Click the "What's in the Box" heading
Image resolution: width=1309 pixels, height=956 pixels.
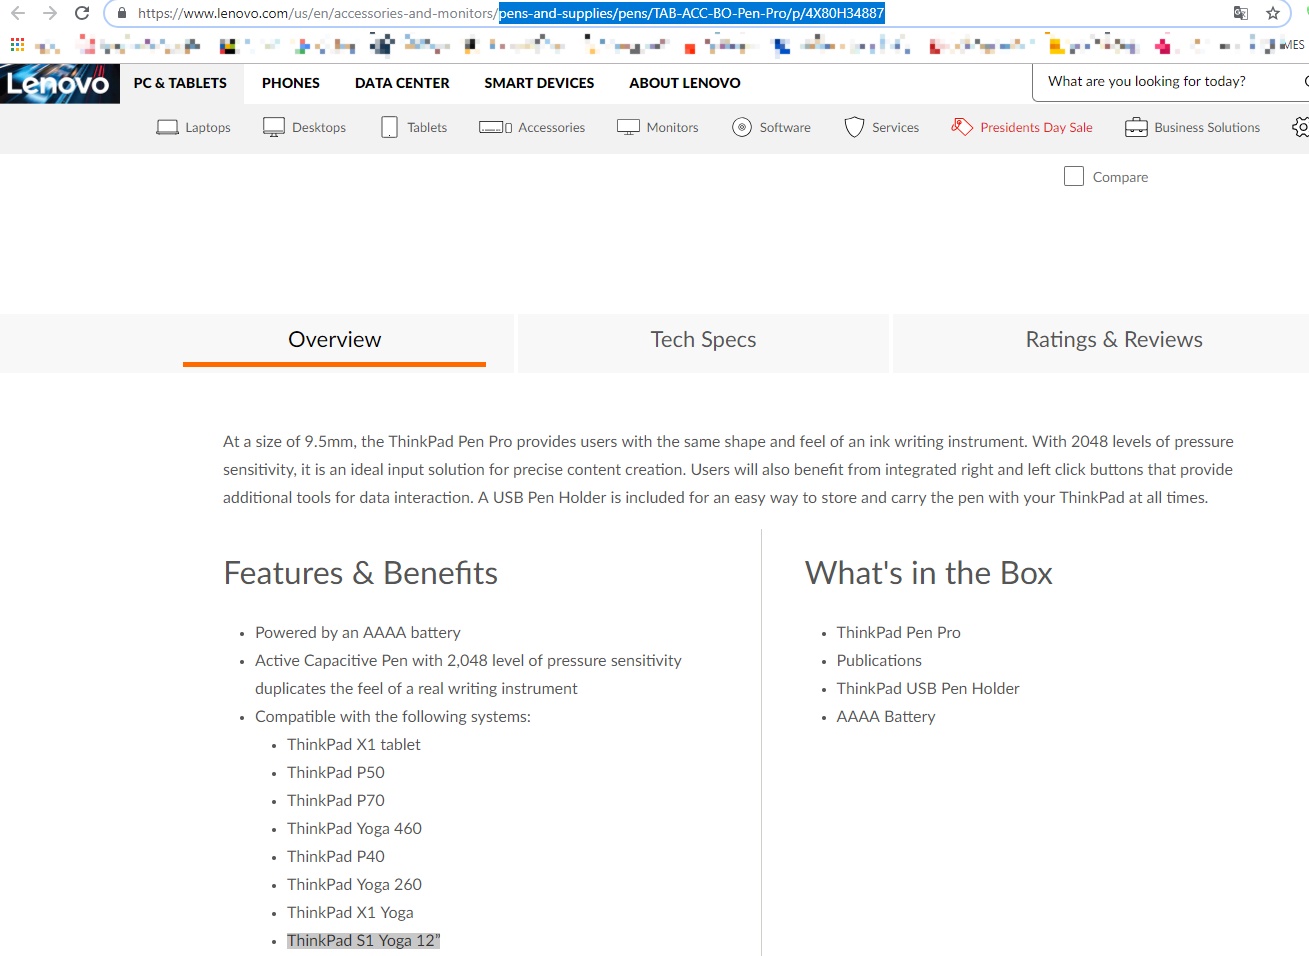[929, 573]
